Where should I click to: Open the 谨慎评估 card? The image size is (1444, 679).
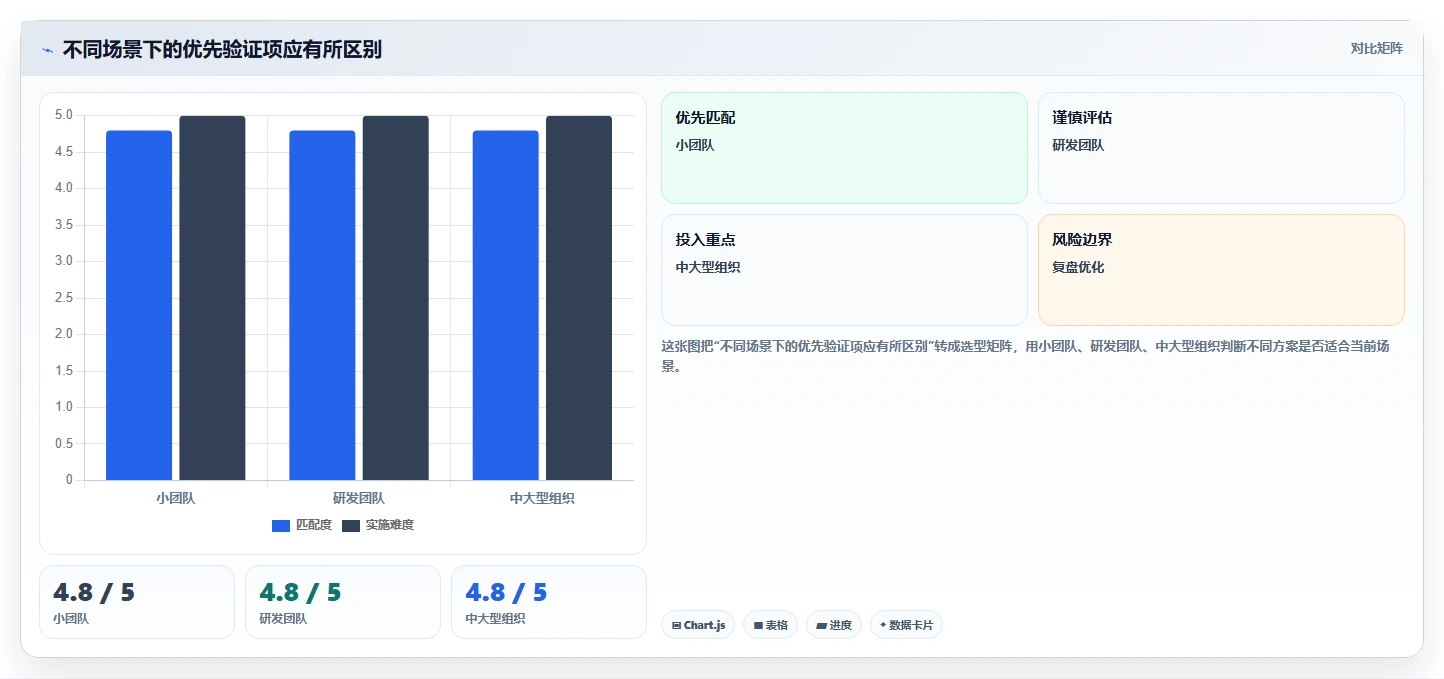click(1221, 148)
